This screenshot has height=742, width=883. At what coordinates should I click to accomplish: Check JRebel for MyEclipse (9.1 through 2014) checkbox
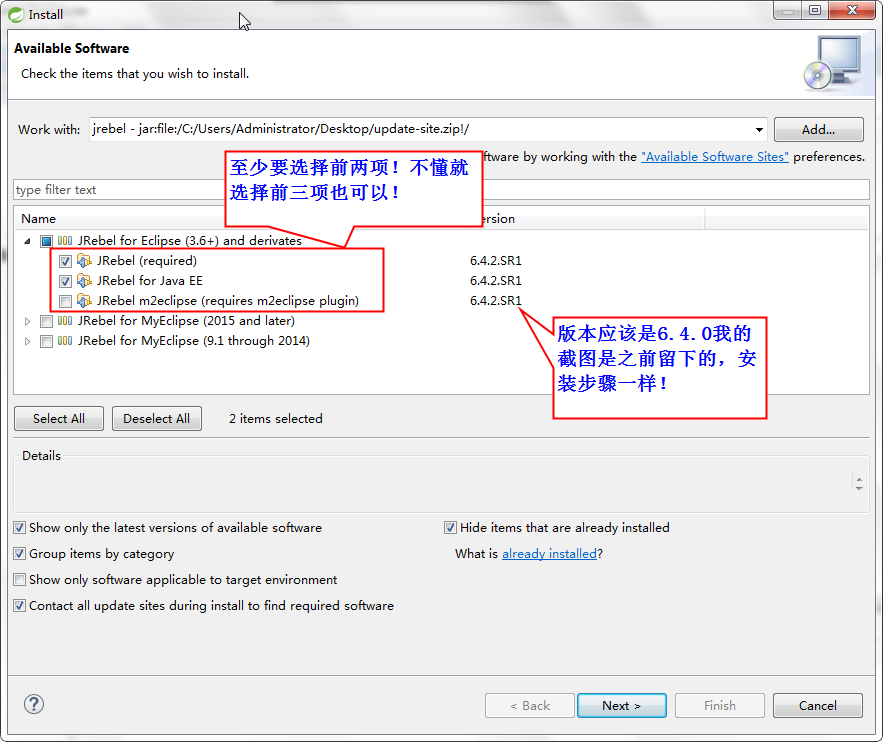[46, 341]
